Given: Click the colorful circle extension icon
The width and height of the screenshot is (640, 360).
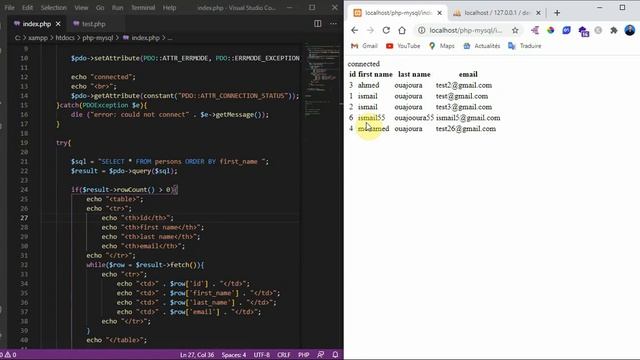Looking at the screenshot, I should coord(551,30).
